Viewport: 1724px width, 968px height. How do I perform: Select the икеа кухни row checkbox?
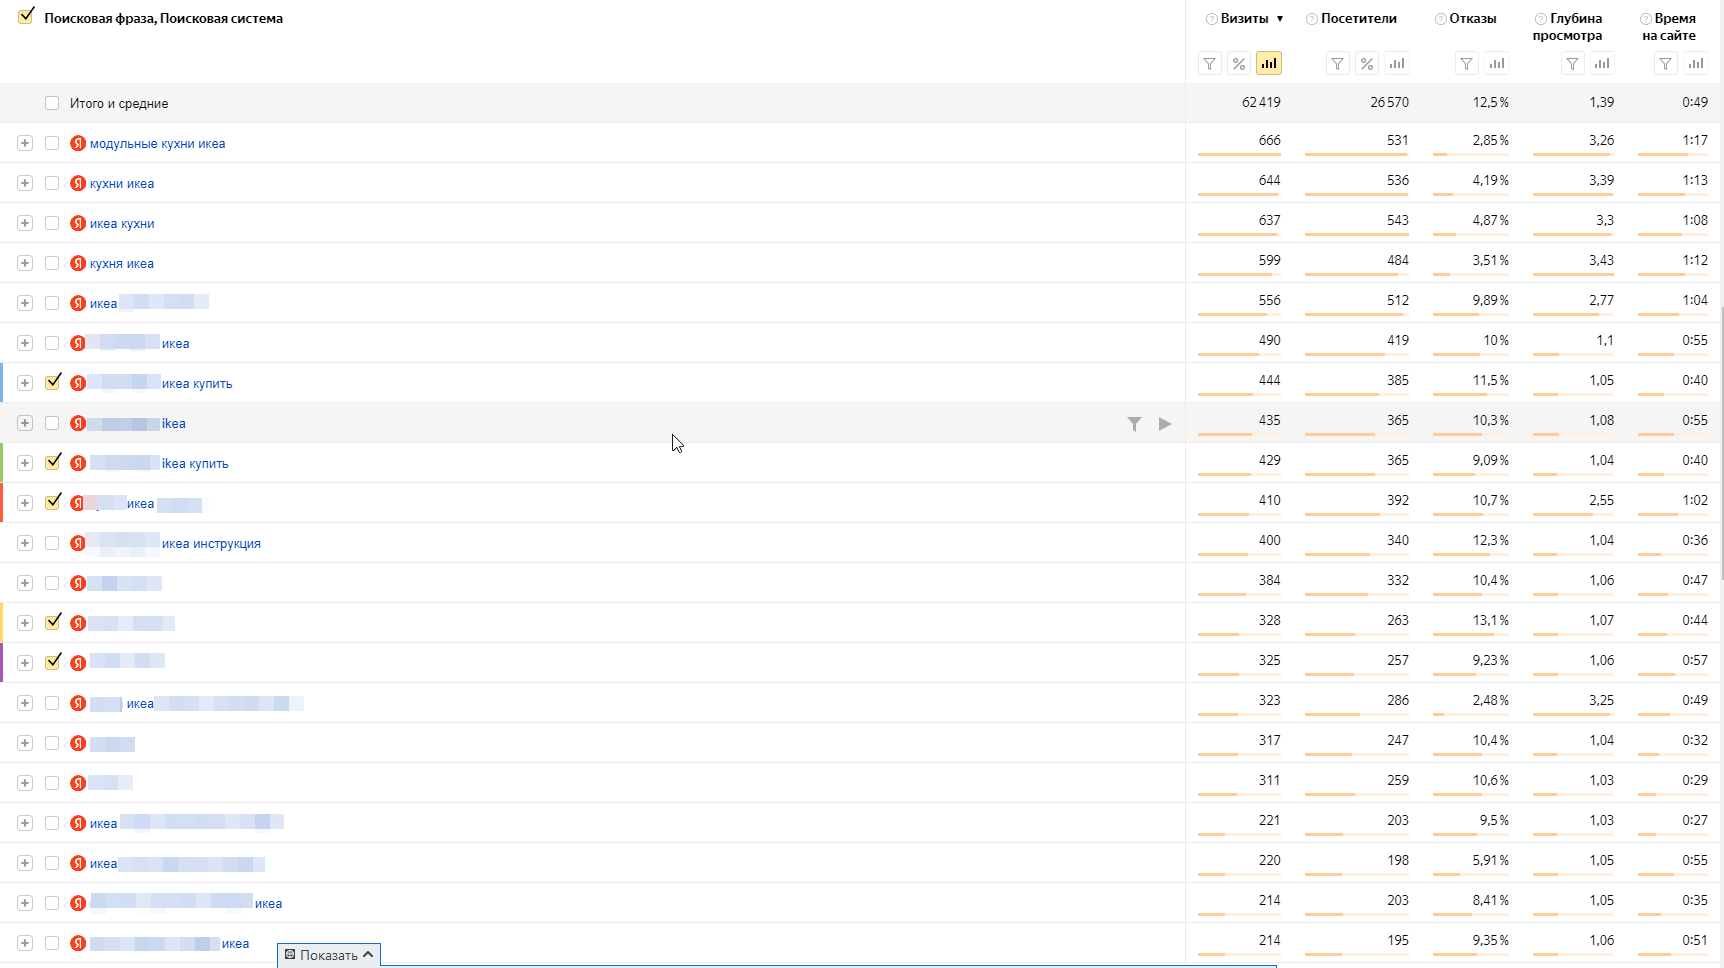coord(52,223)
